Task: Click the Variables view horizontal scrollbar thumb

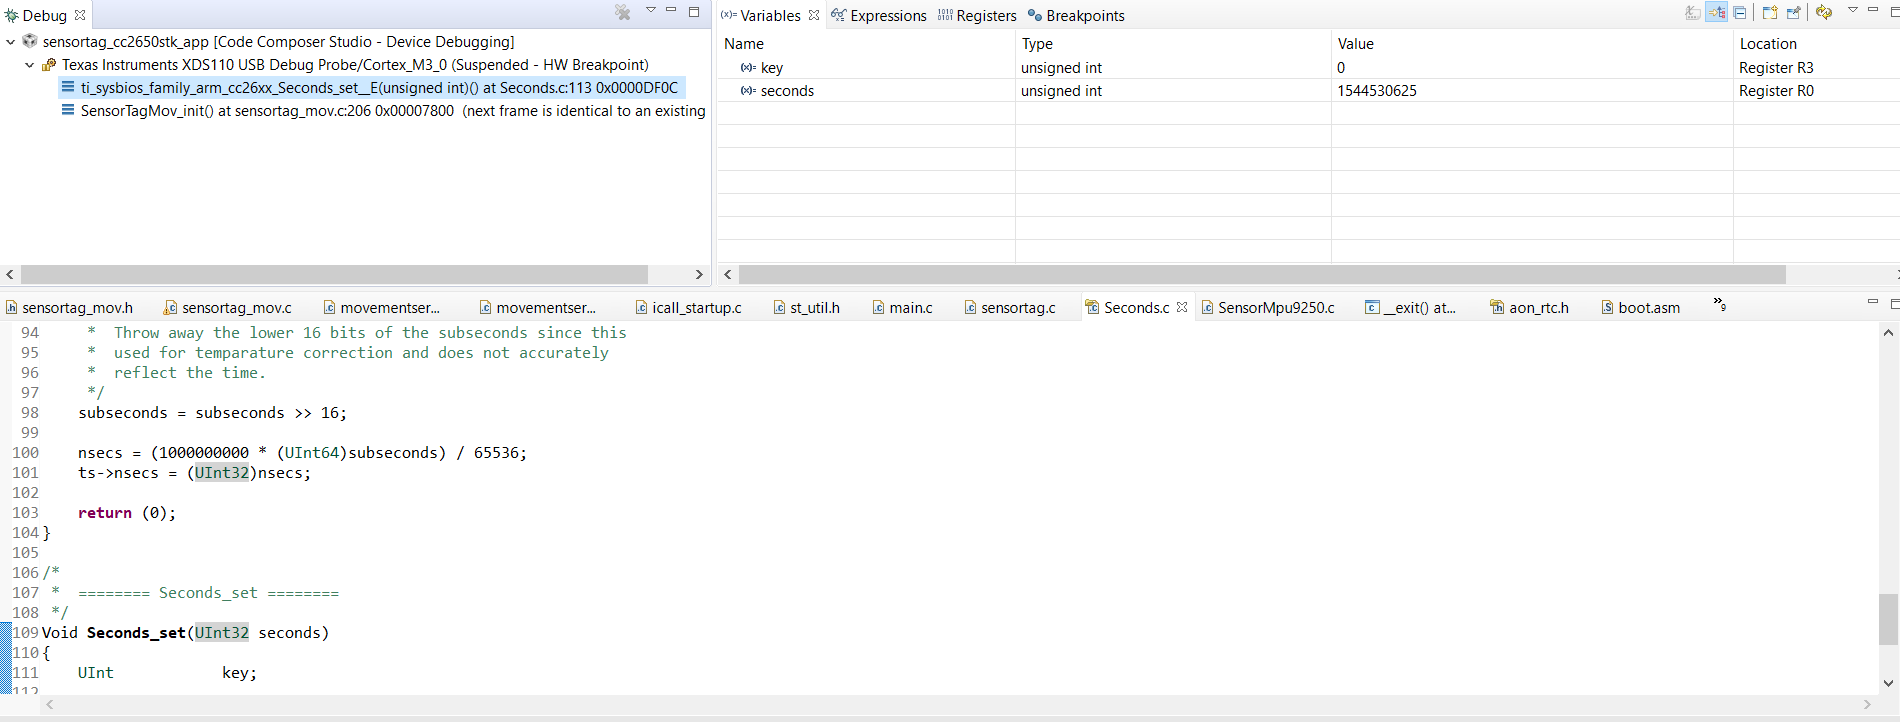Action: coord(1262,274)
